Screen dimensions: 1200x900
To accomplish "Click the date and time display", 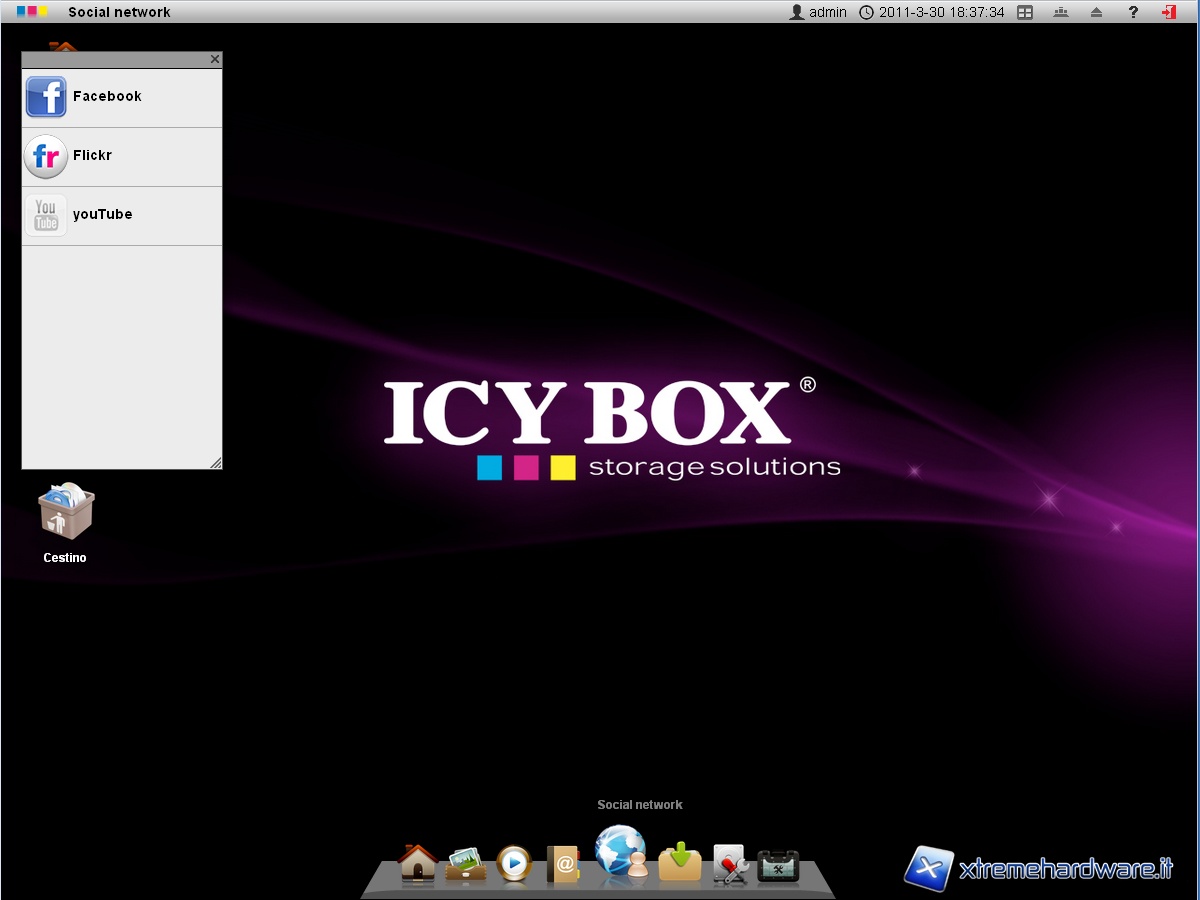I will [932, 12].
